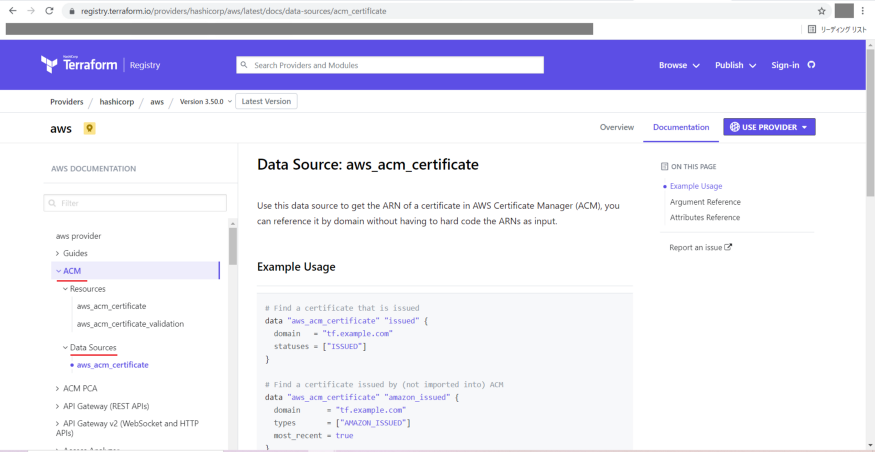
Task: Go to hashicorp breadcrumb
Action: (x=117, y=102)
